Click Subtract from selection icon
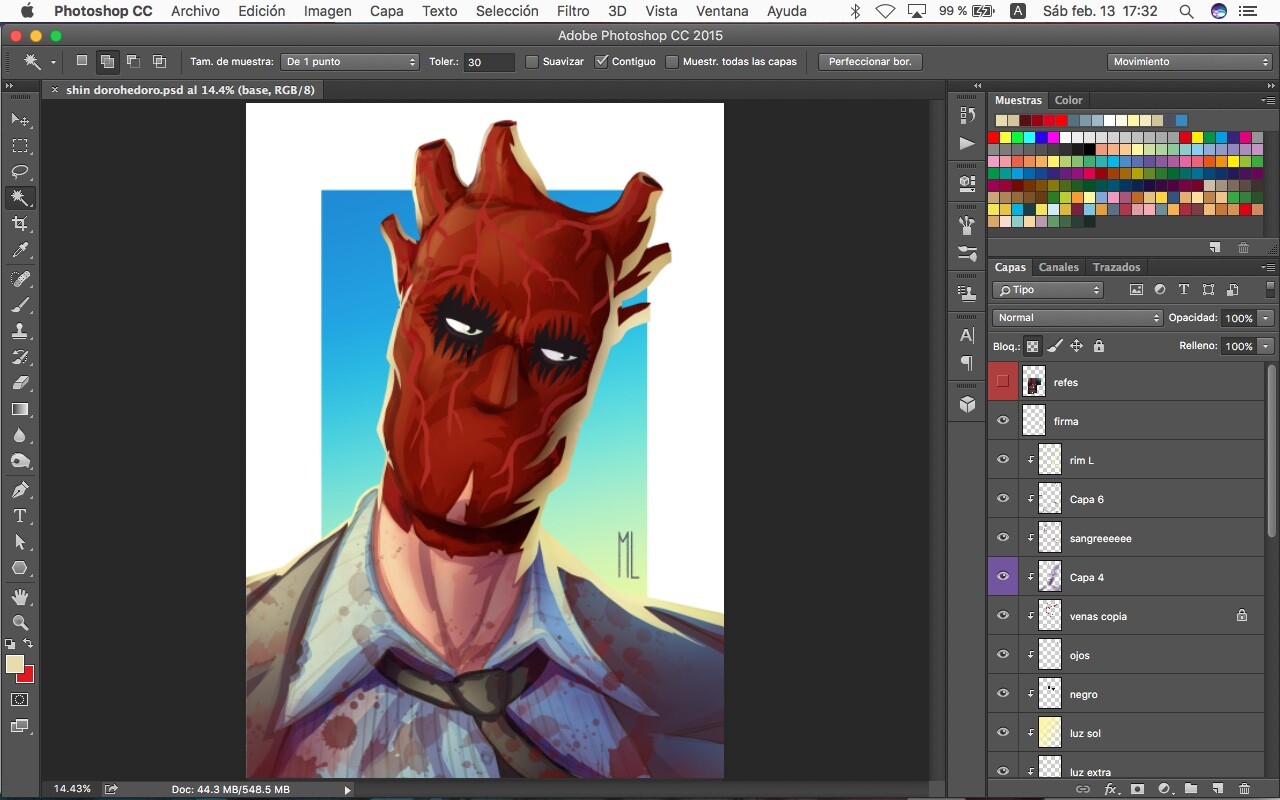Viewport: 1280px width, 800px height. [x=133, y=61]
